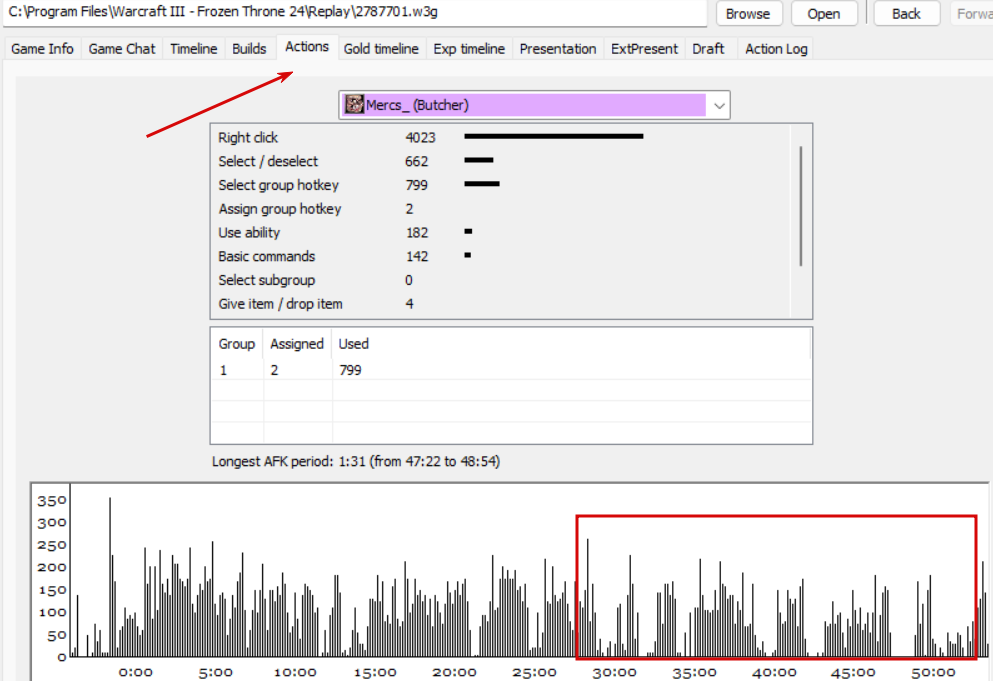The width and height of the screenshot is (993, 681).
Task: Go to the Draft tab
Action: 708,49
